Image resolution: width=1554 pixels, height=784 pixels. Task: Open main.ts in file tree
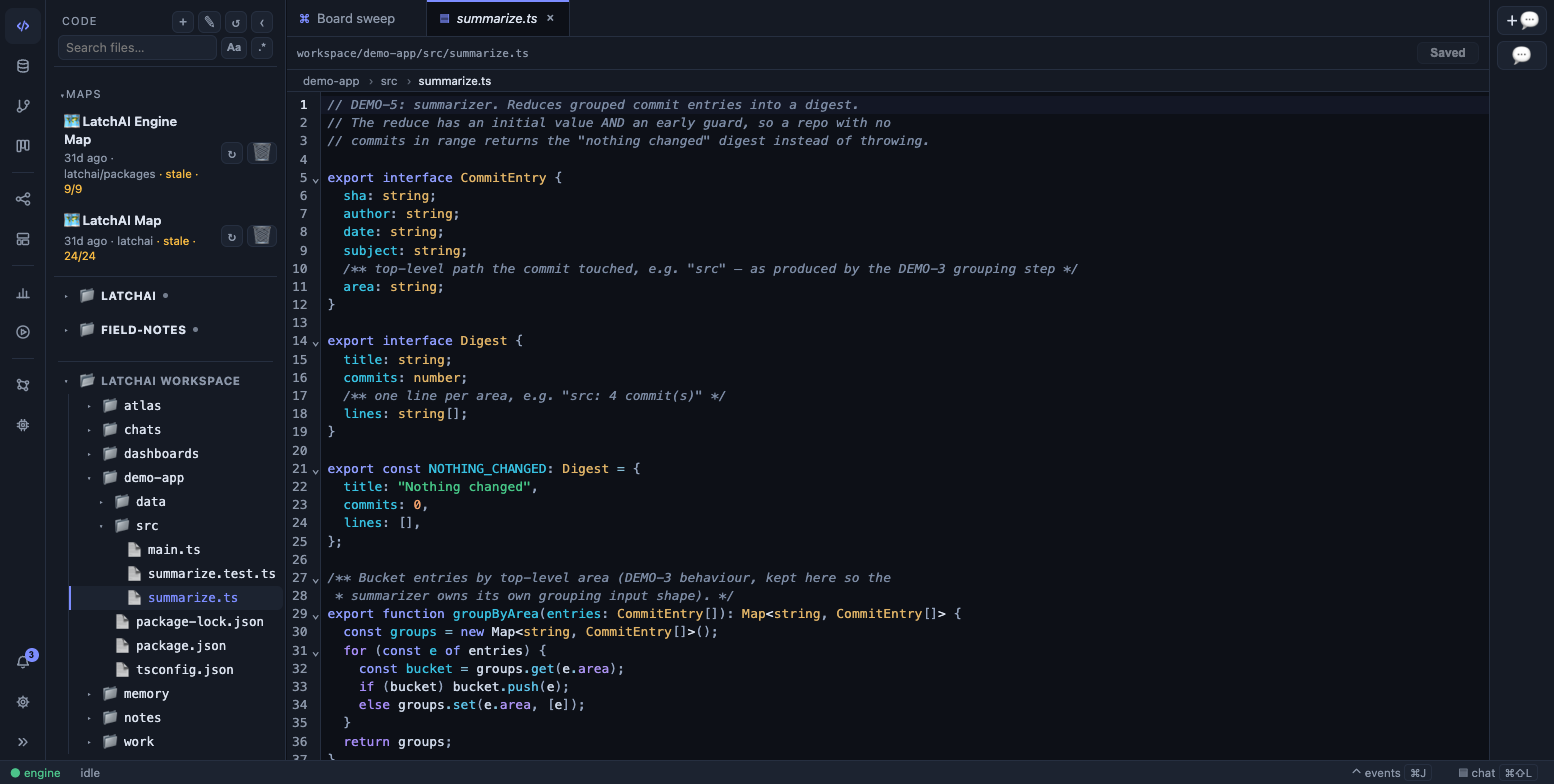[x=176, y=549]
